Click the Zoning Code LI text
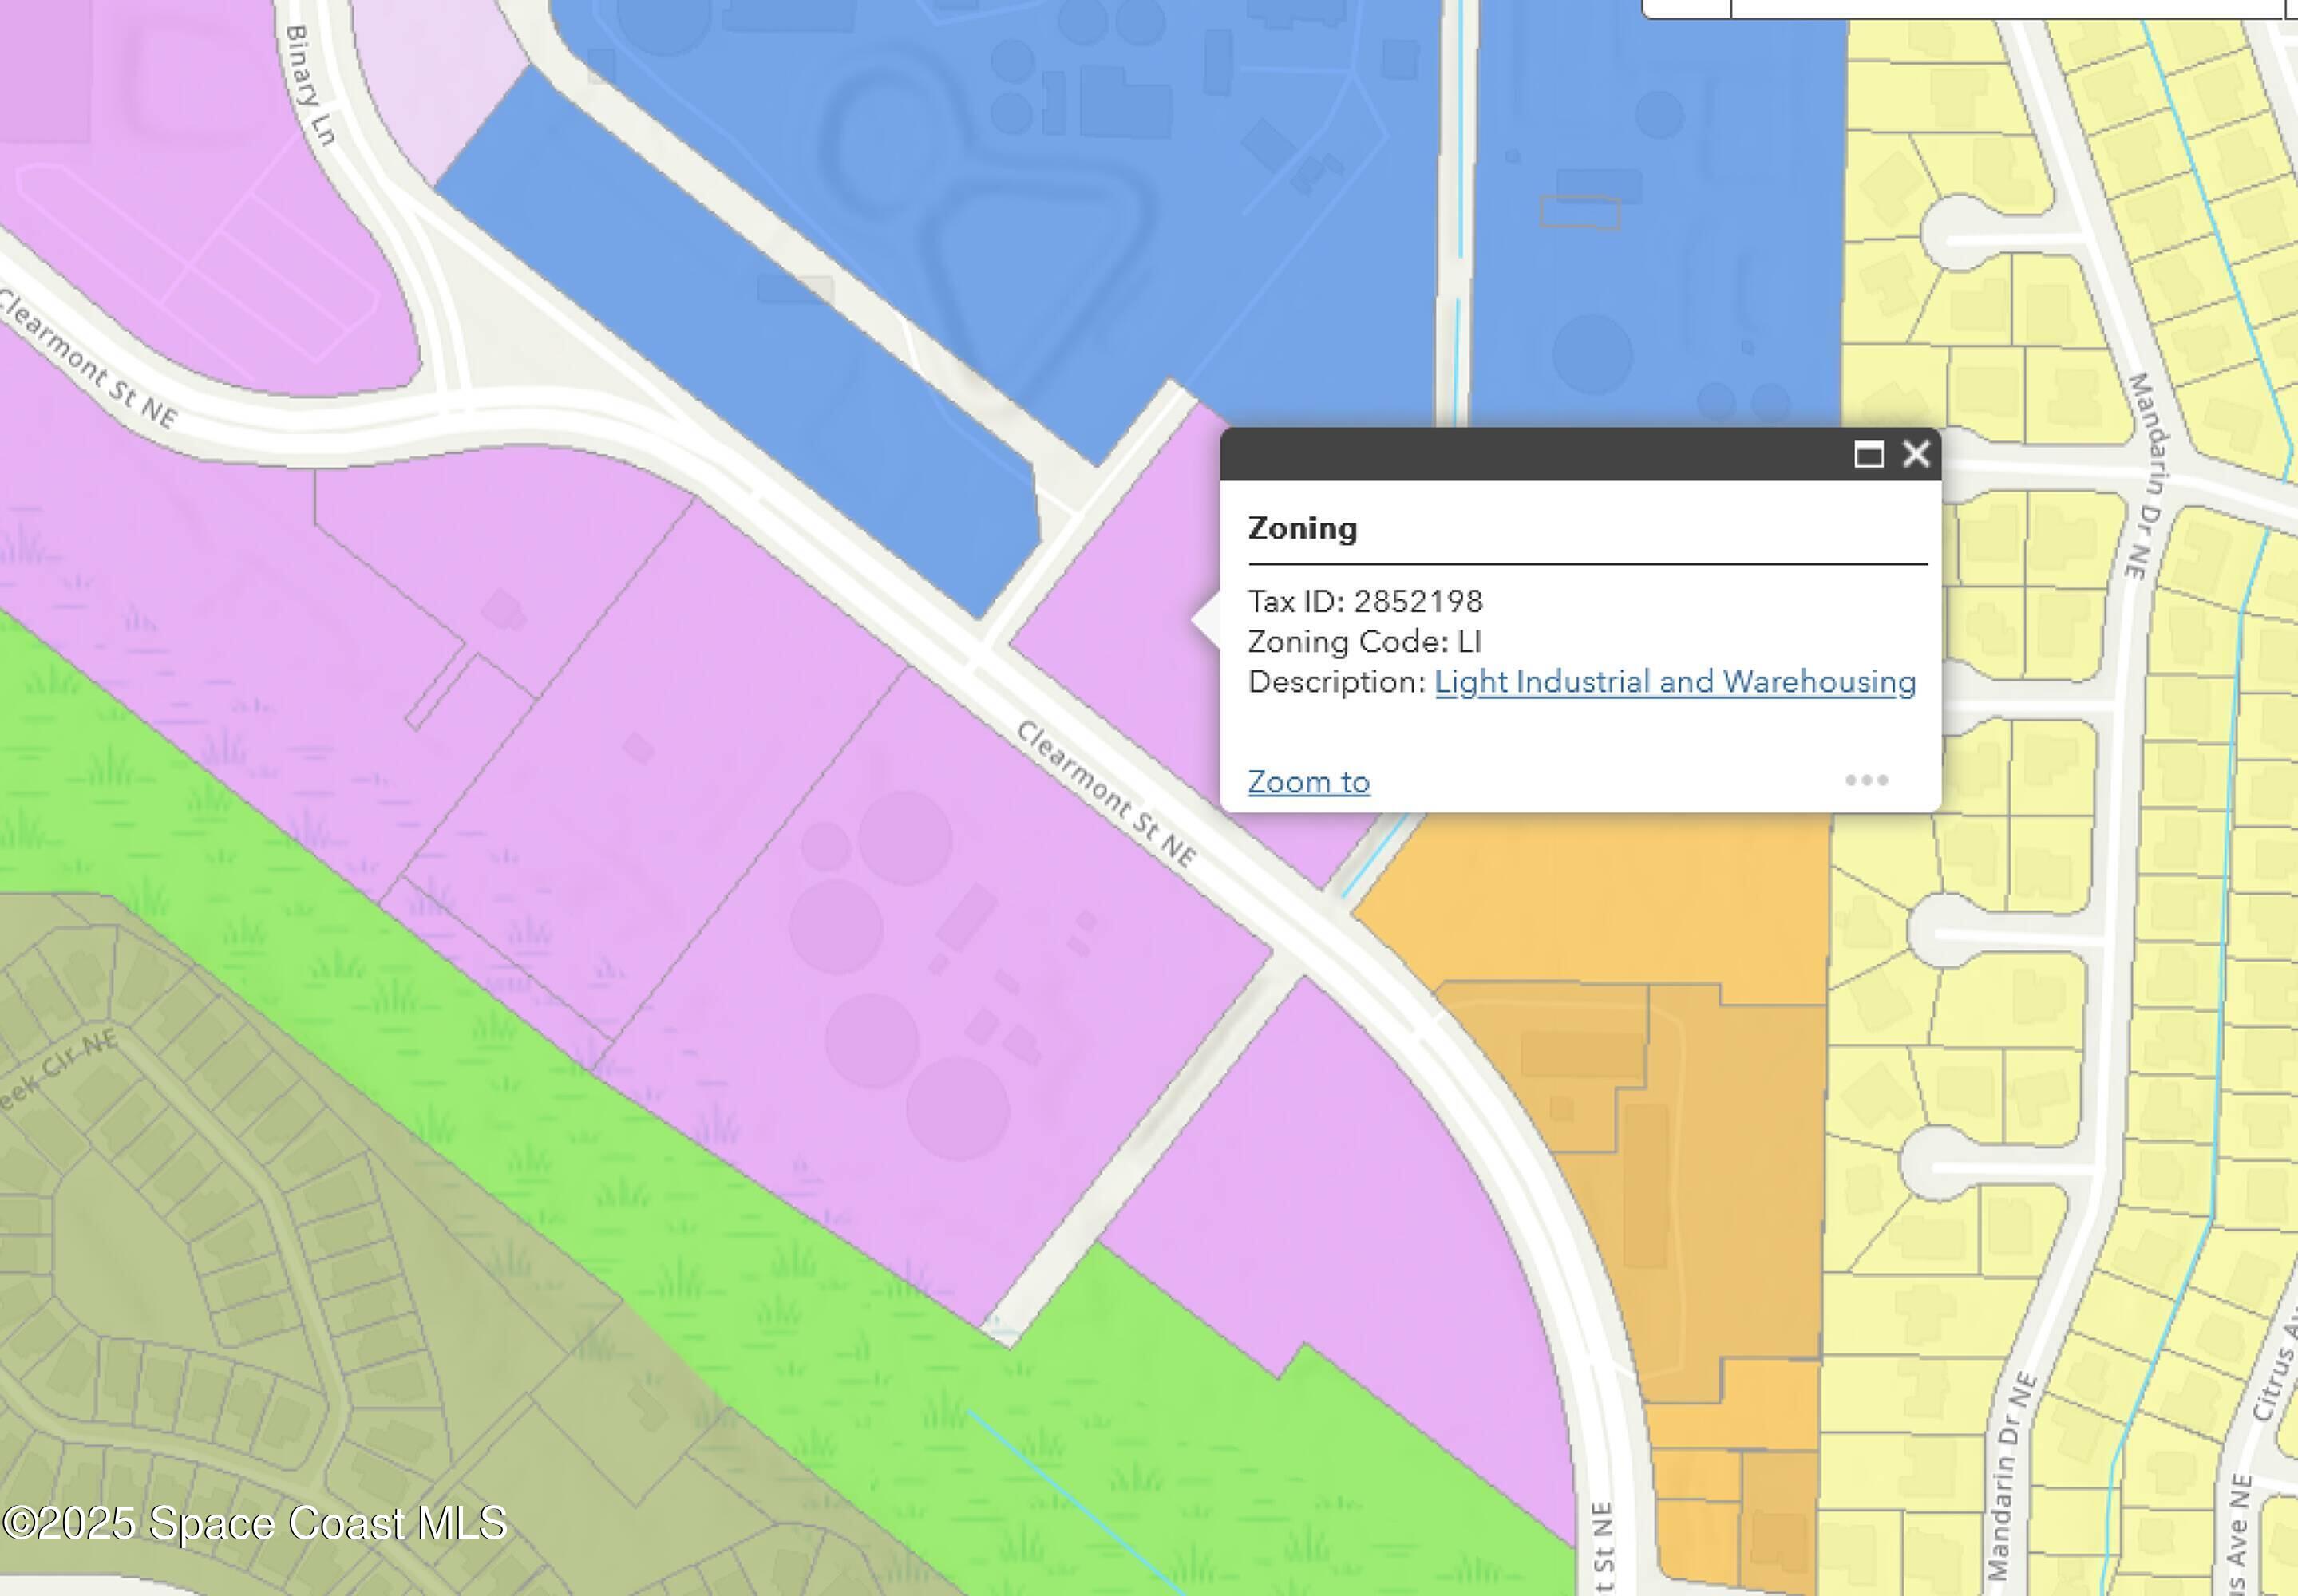 (1364, 641)
